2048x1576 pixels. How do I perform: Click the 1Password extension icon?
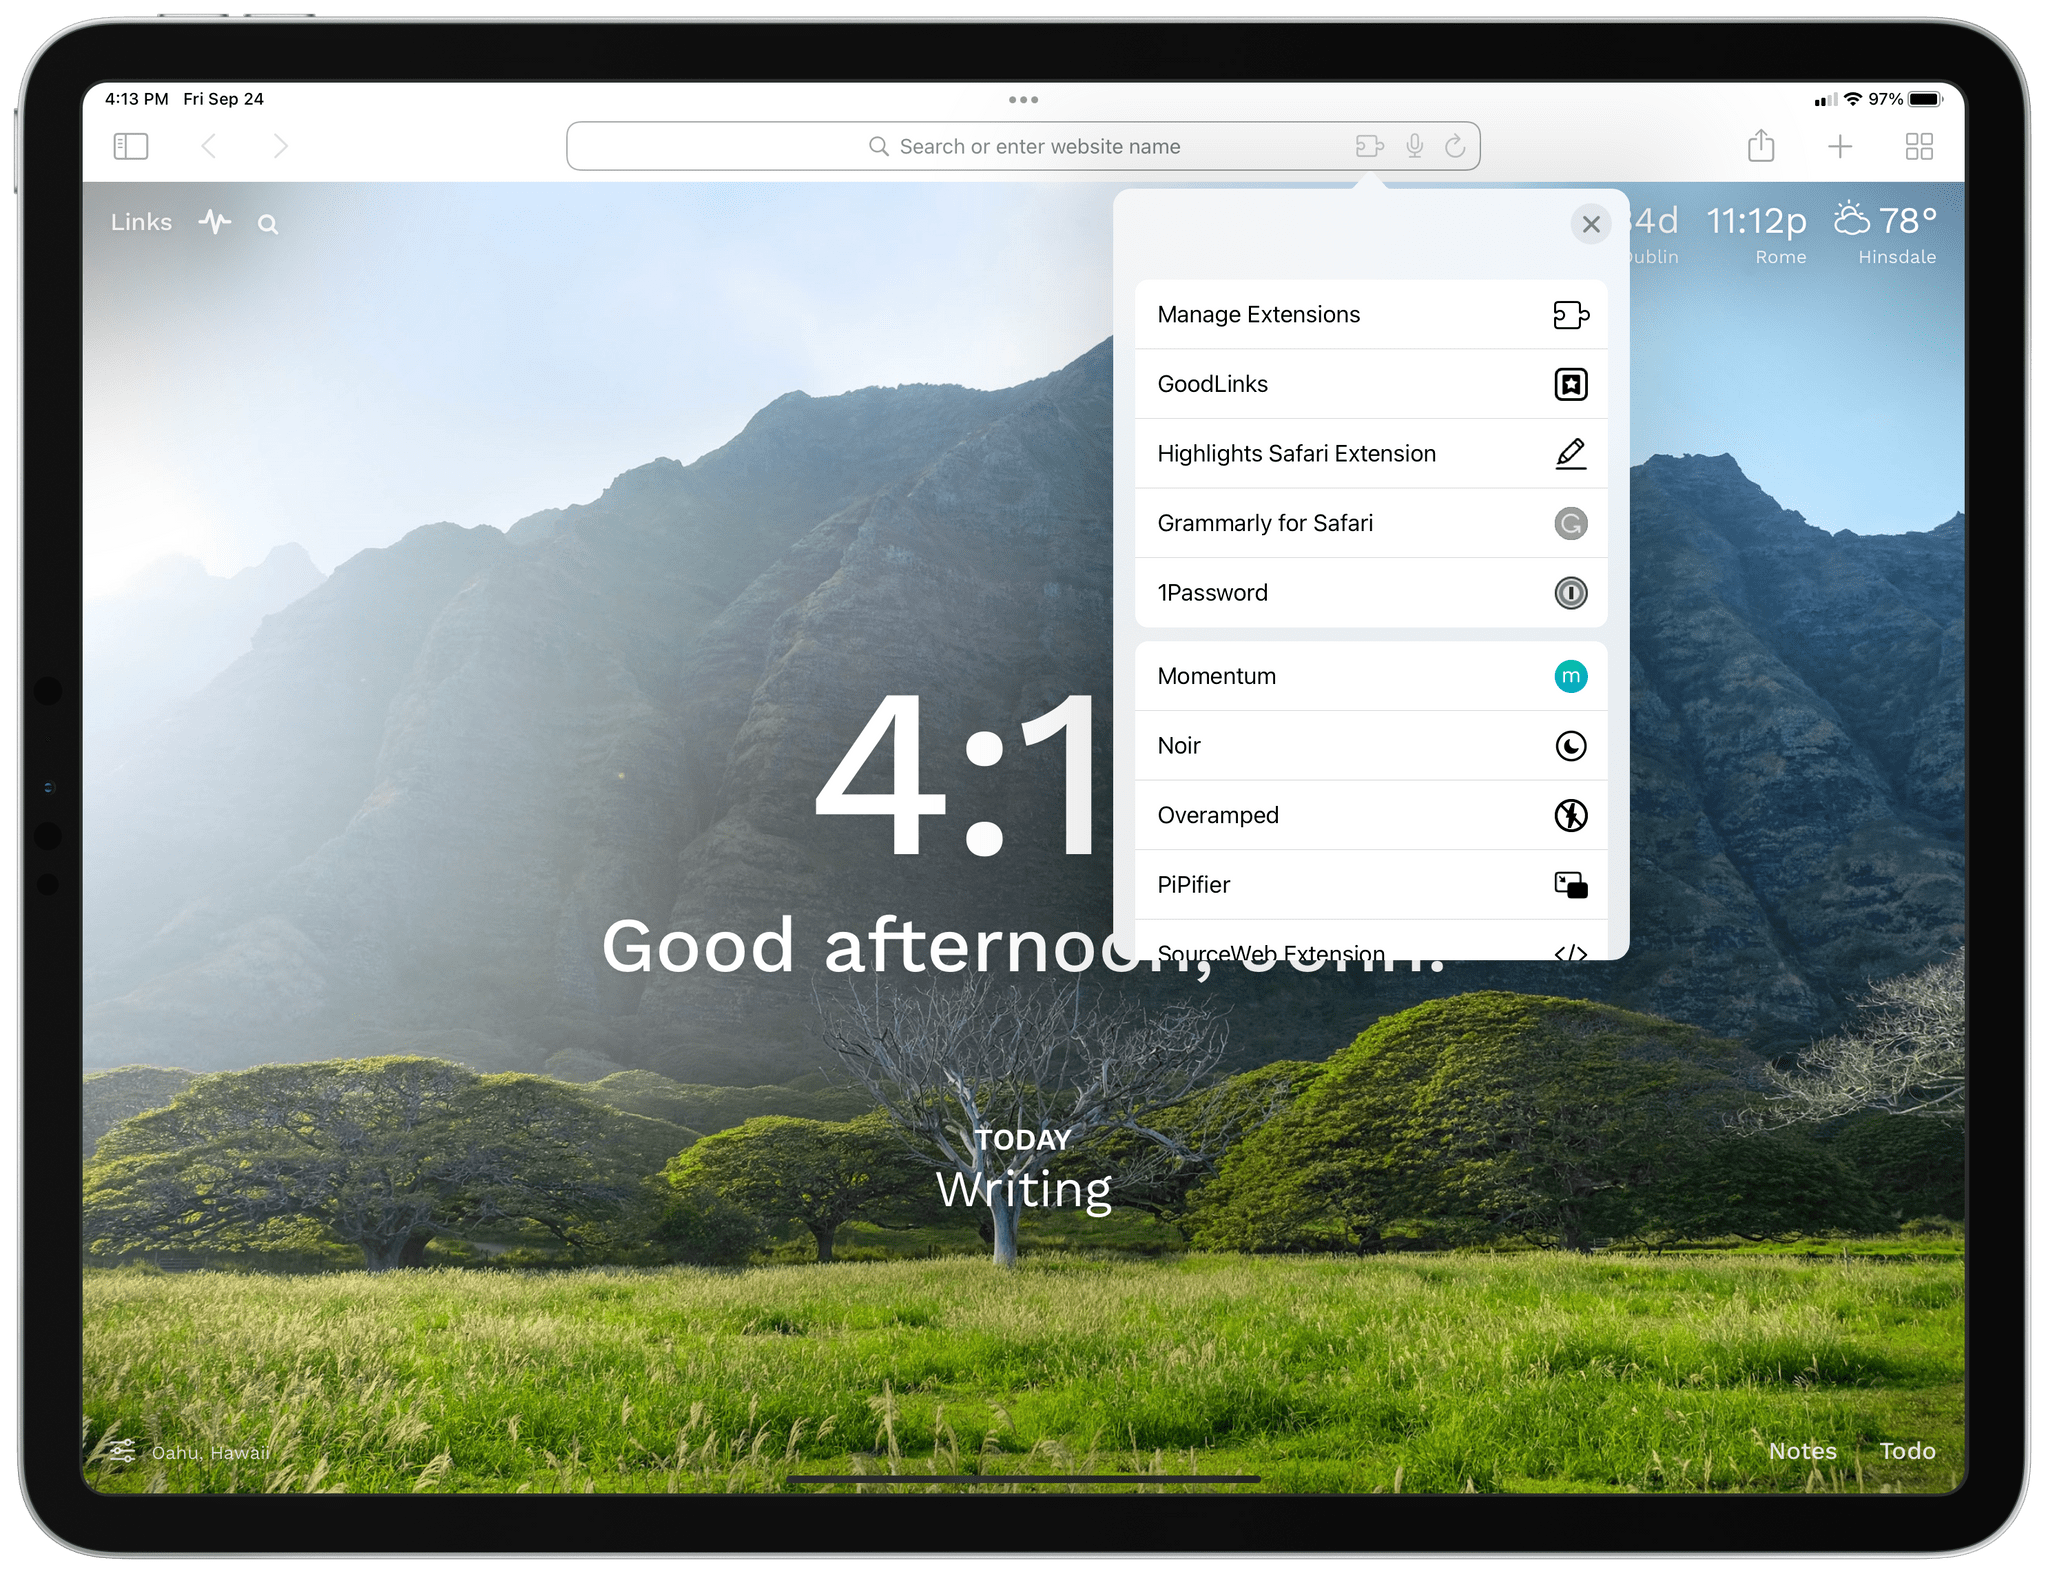(1571, 593)
